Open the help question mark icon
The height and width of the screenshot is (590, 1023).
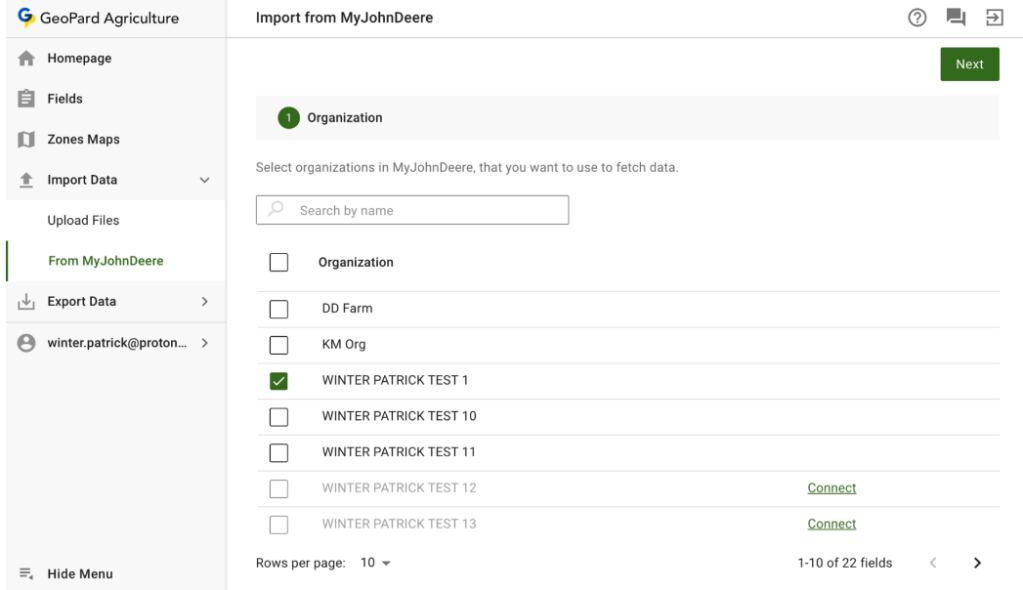(x=916, y=18)
